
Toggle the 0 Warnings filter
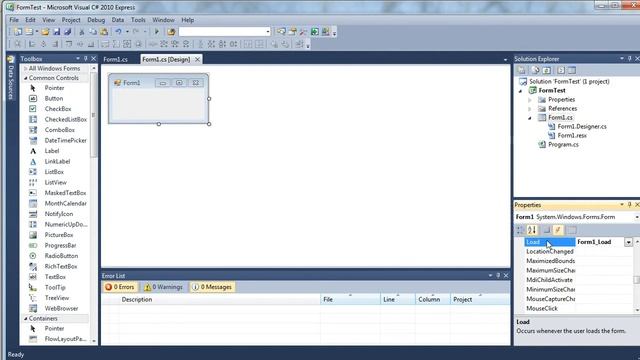point(163,287)
